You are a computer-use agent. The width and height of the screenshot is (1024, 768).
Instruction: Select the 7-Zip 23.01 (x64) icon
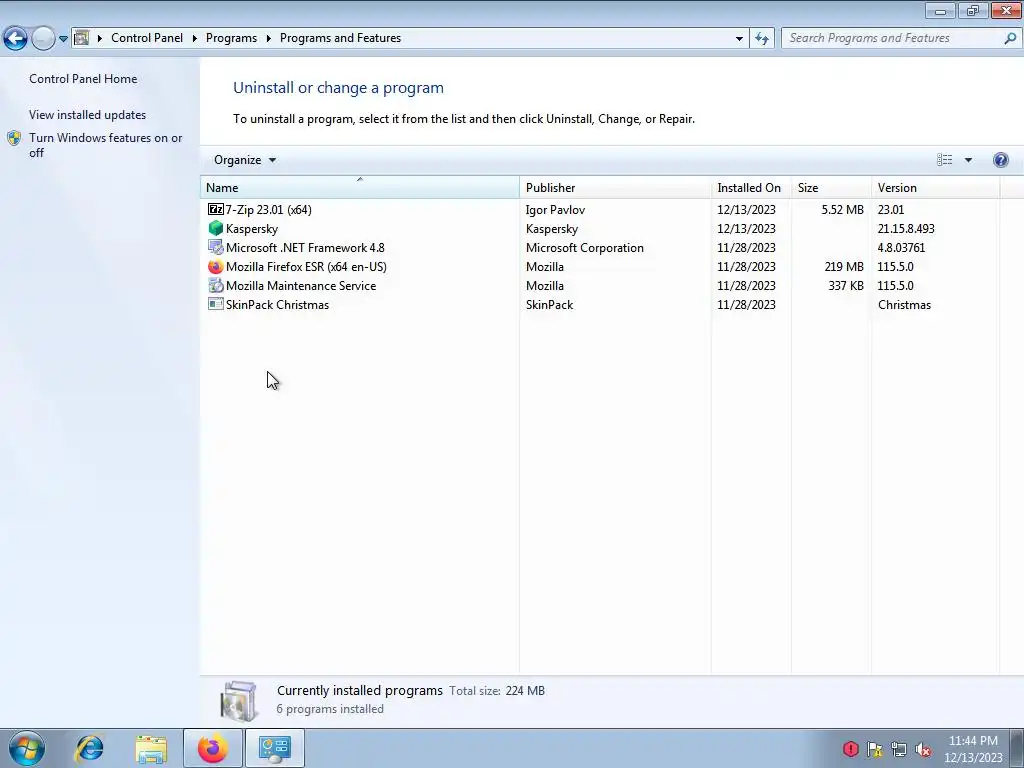tap(216, 209)
